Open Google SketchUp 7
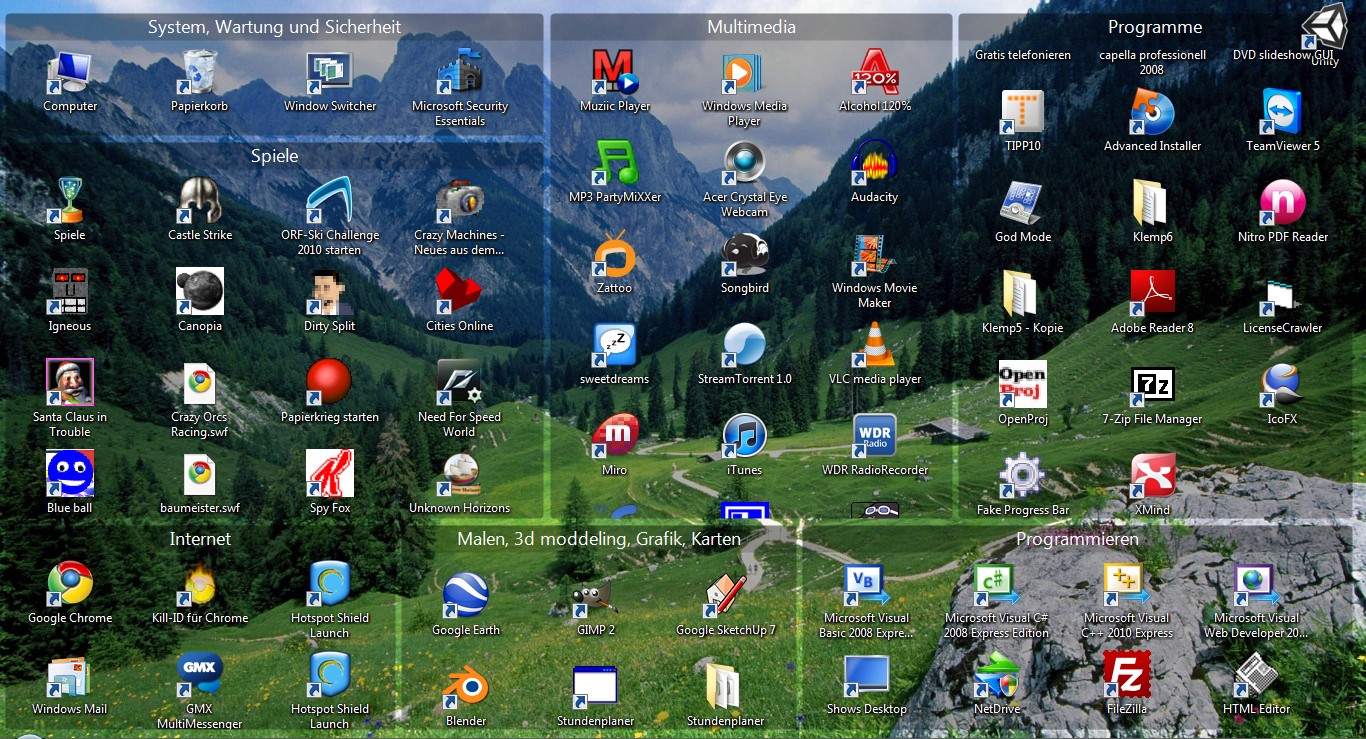 (x=724, y=595)
